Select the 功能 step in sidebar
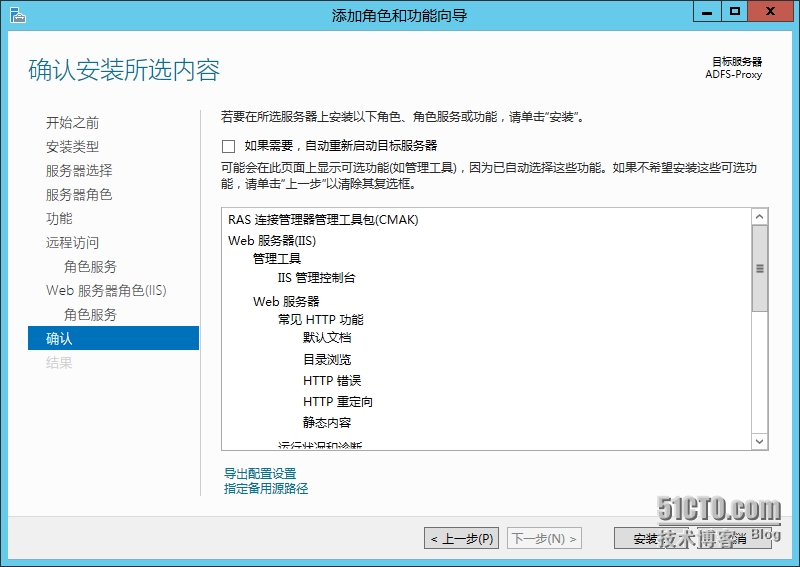This screenshot has height=567, width=800. (x=59, y=219)
